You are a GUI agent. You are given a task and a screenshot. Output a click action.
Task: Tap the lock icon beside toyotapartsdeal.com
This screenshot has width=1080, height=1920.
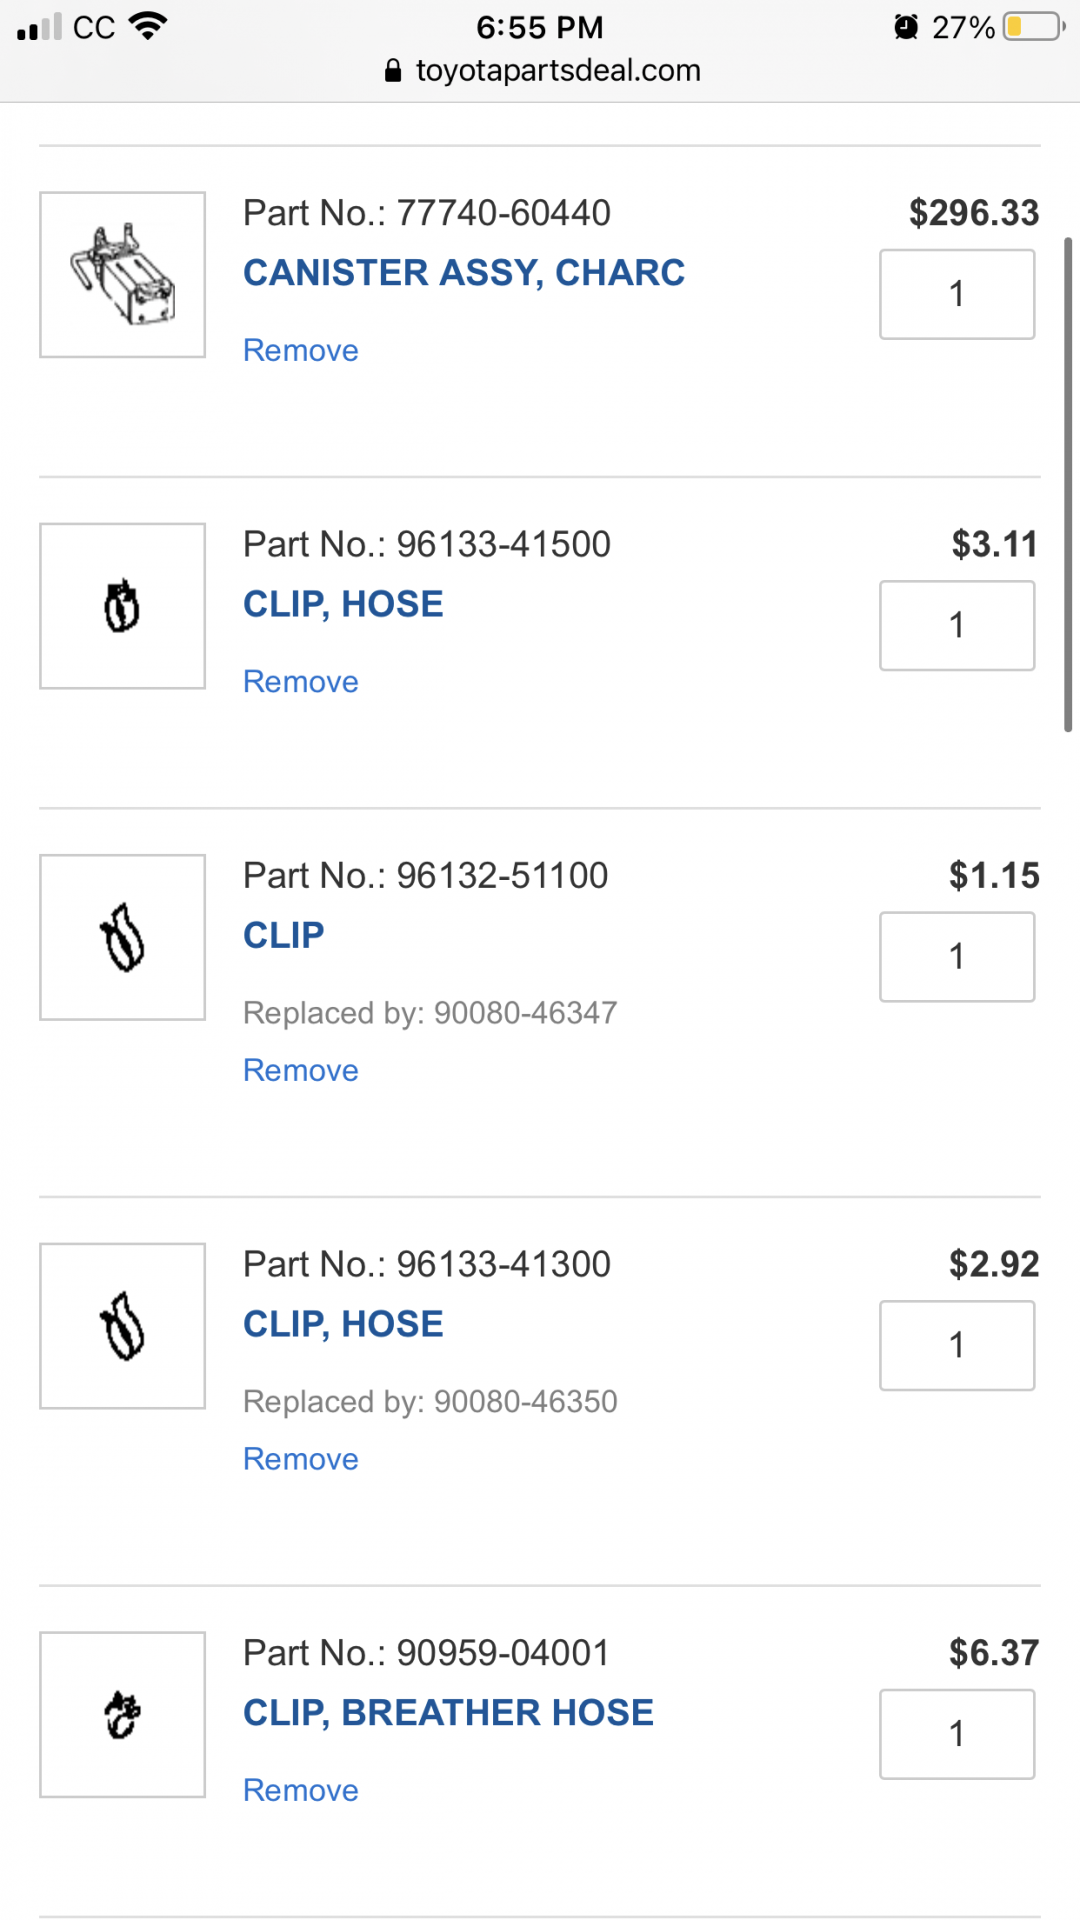click(393, 70)
